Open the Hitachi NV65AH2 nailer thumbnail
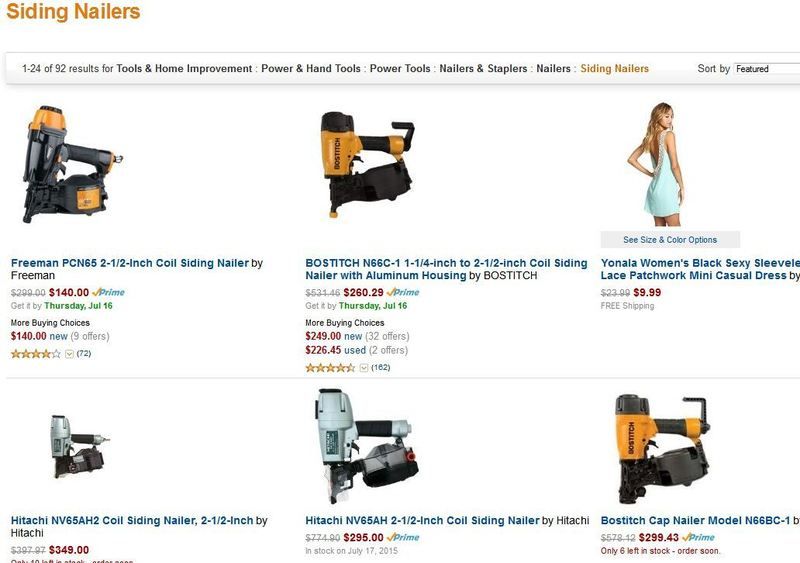The width and height of the screenshot is (800, 563). pos(80,447)
